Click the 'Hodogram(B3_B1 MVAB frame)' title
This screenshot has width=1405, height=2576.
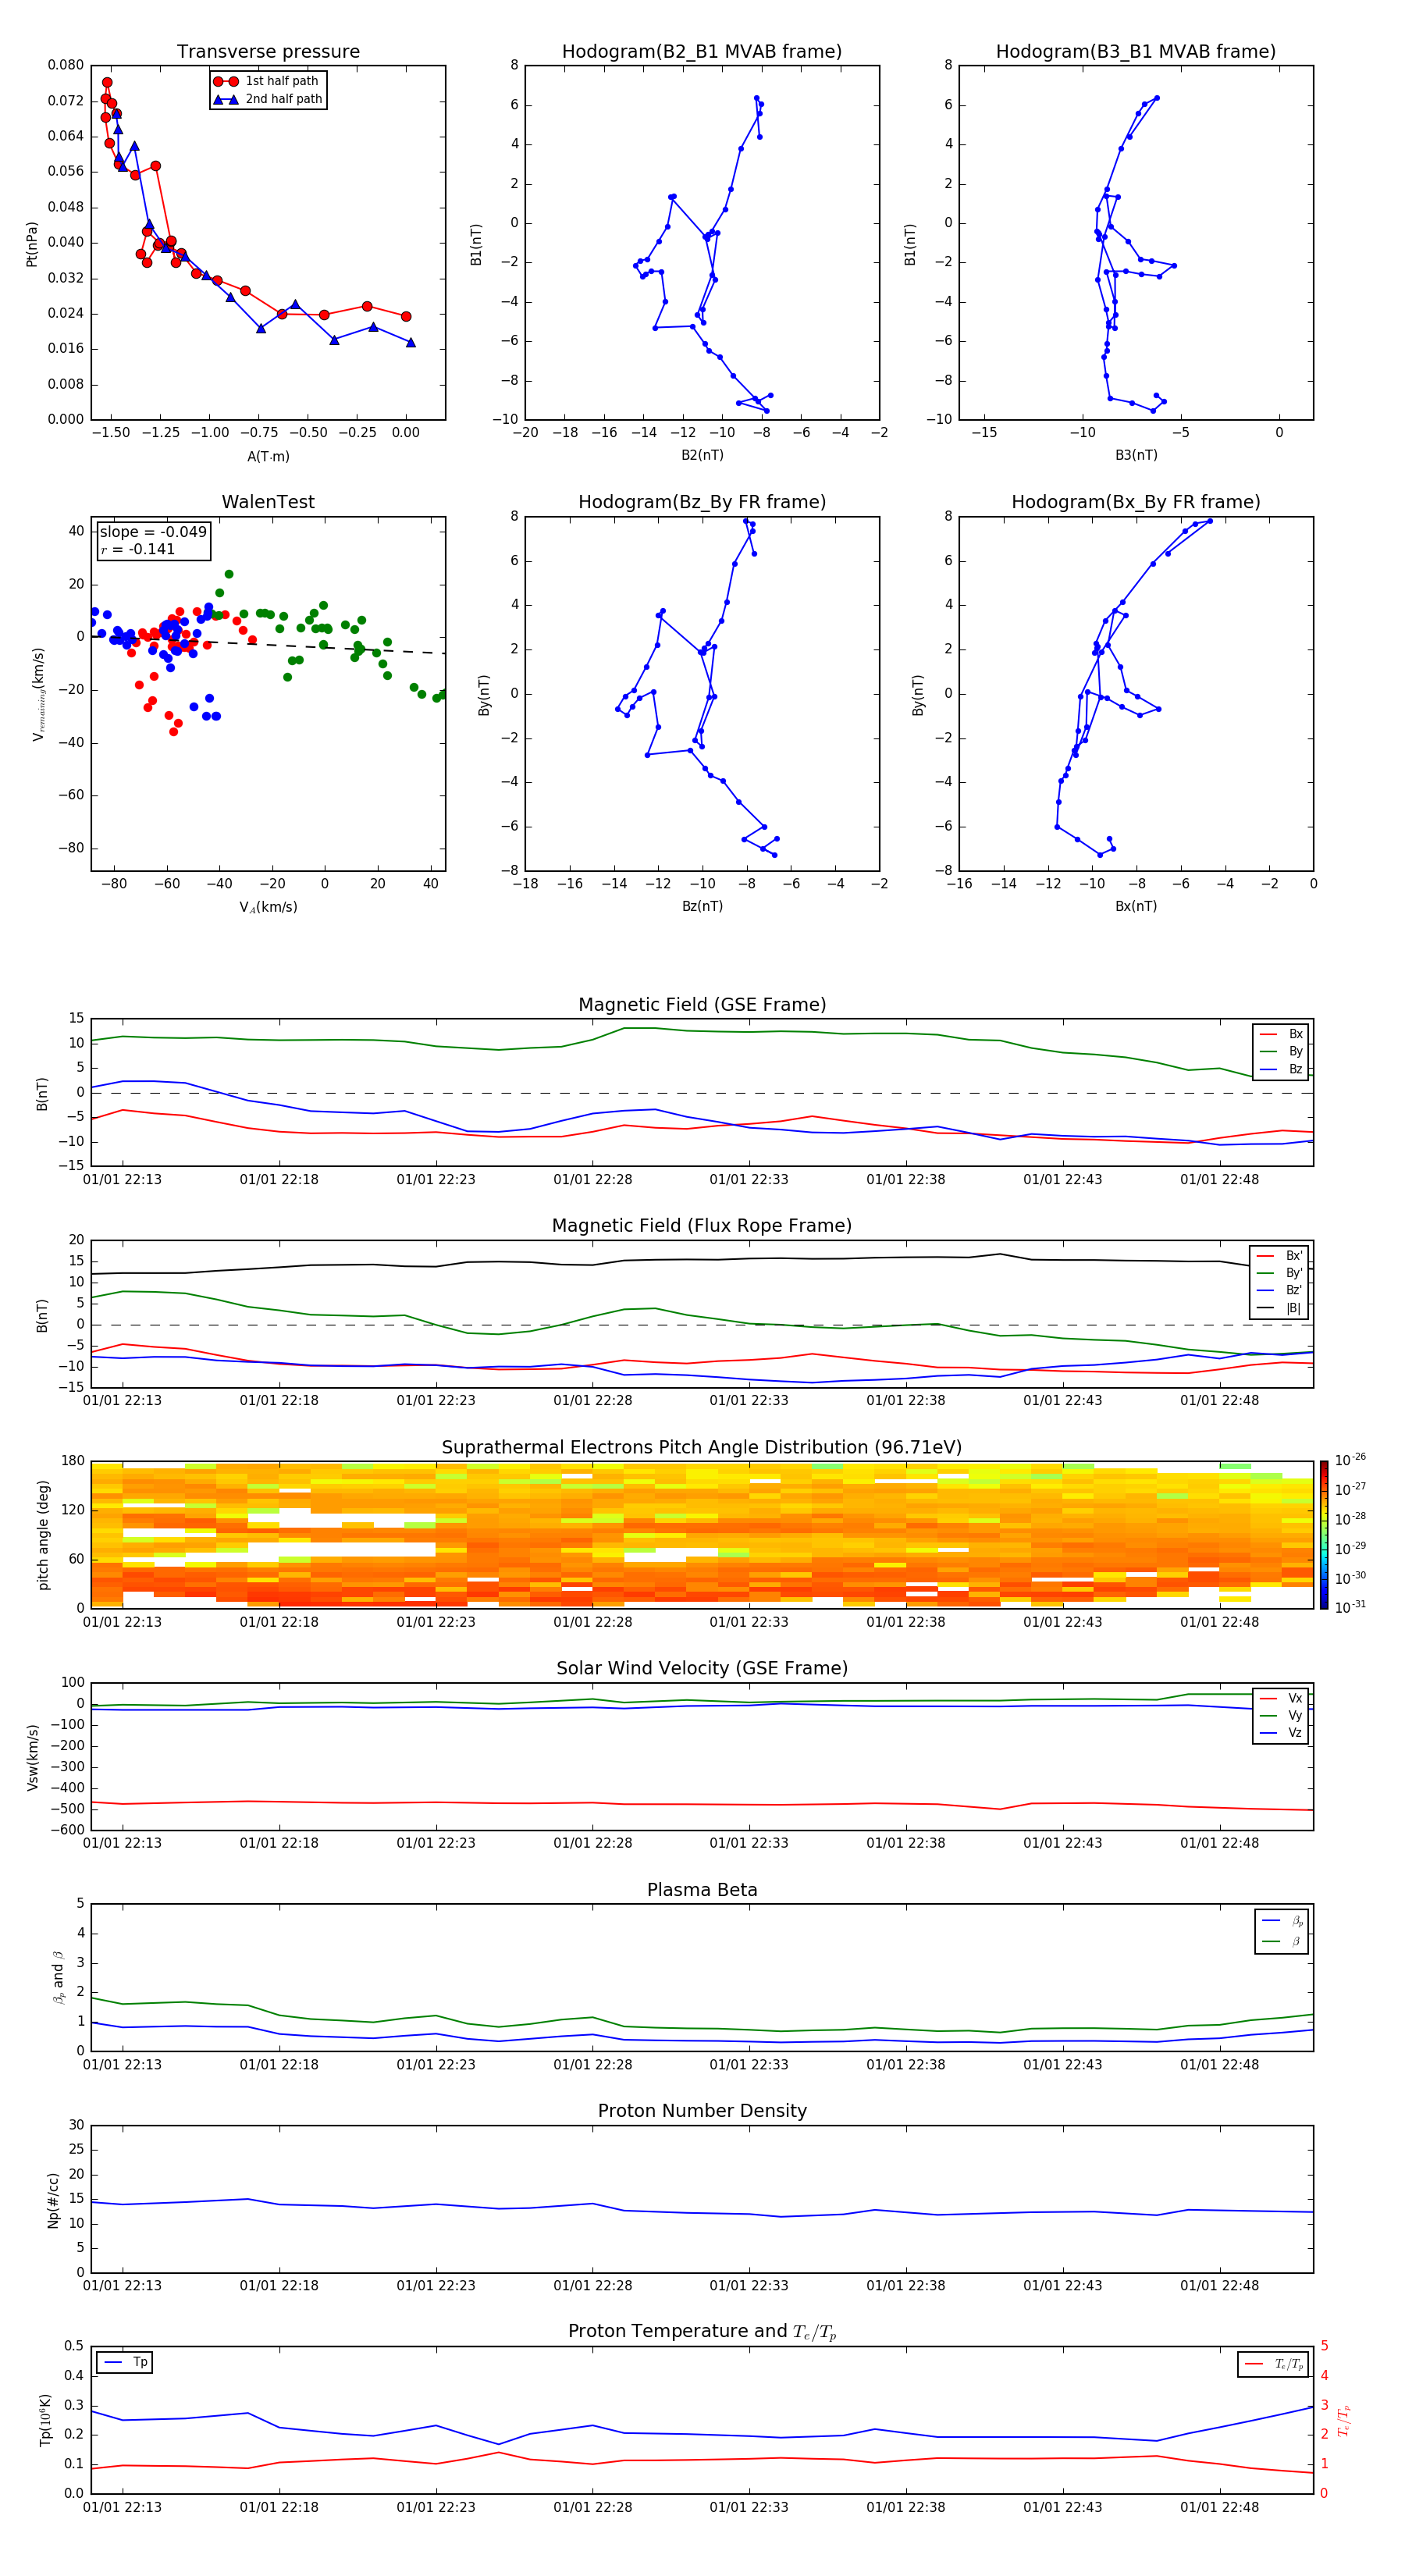(1136, 51)
